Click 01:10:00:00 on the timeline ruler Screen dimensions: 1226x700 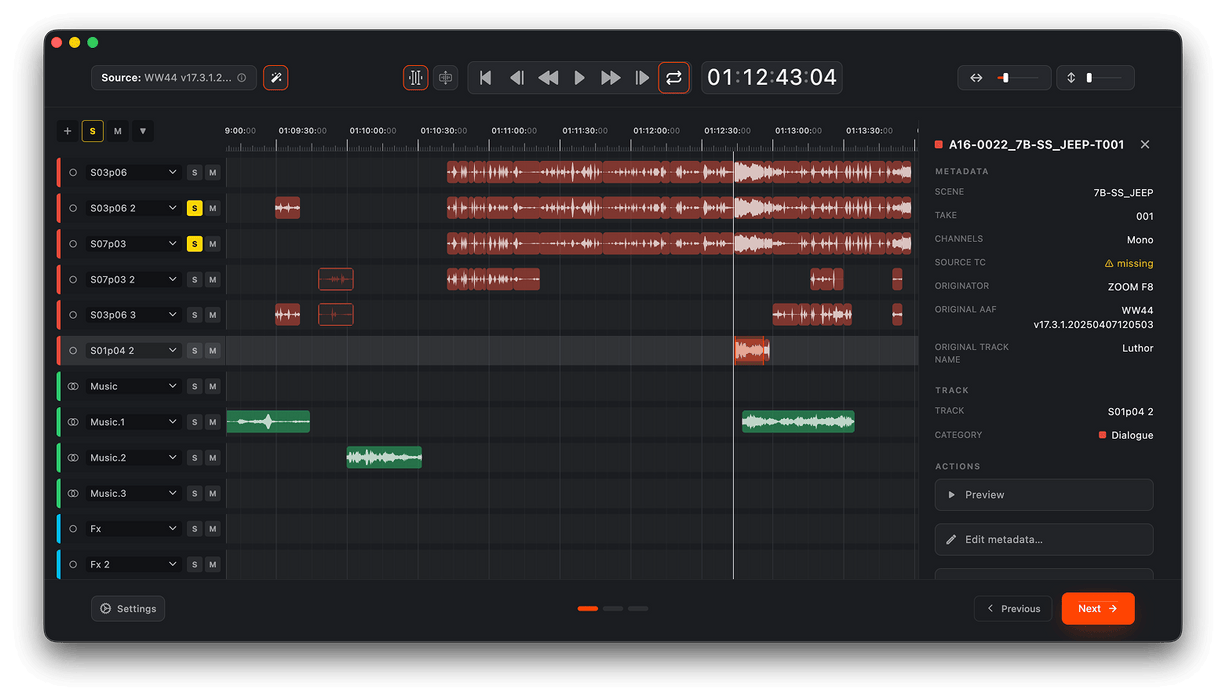(x=373, y=131)
